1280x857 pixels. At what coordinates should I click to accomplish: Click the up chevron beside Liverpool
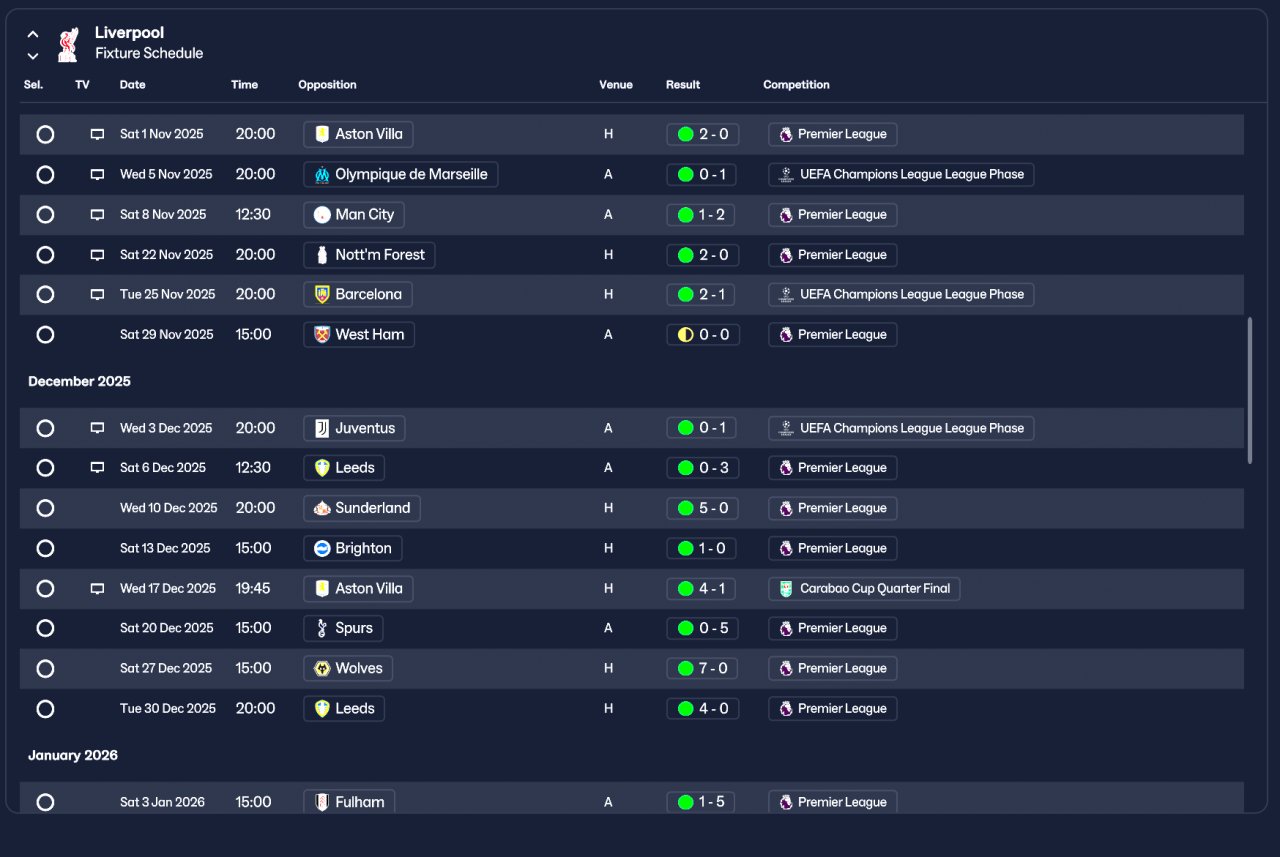pos(33,34)
